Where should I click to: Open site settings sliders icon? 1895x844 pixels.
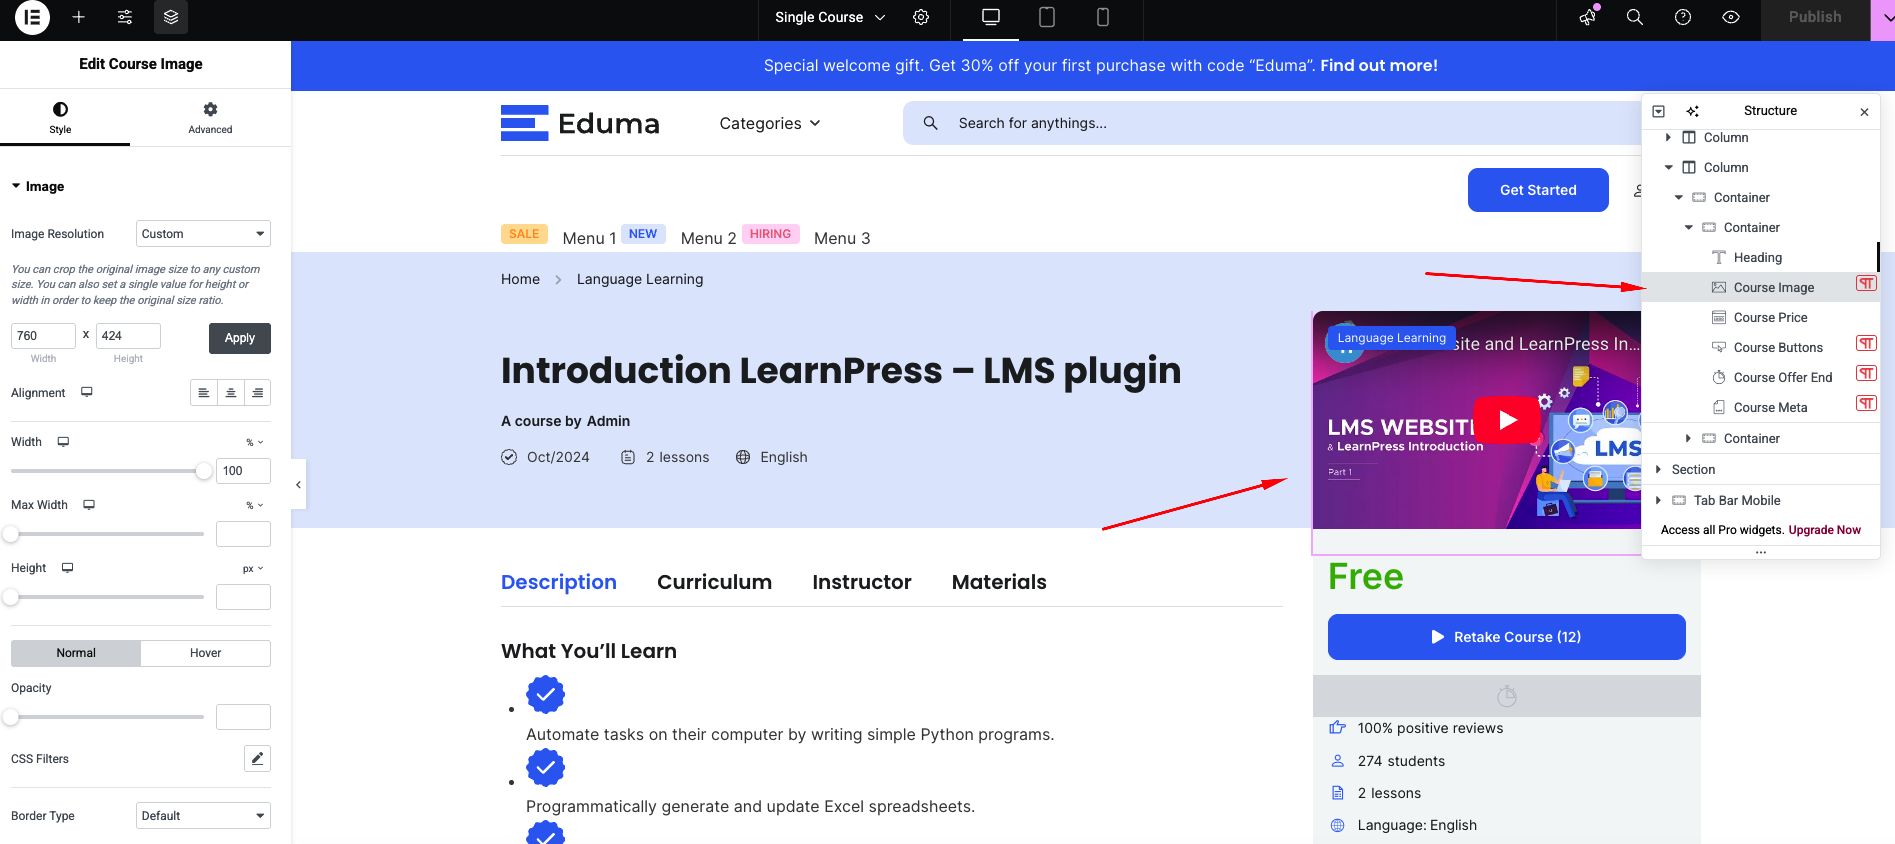(125, 17)
